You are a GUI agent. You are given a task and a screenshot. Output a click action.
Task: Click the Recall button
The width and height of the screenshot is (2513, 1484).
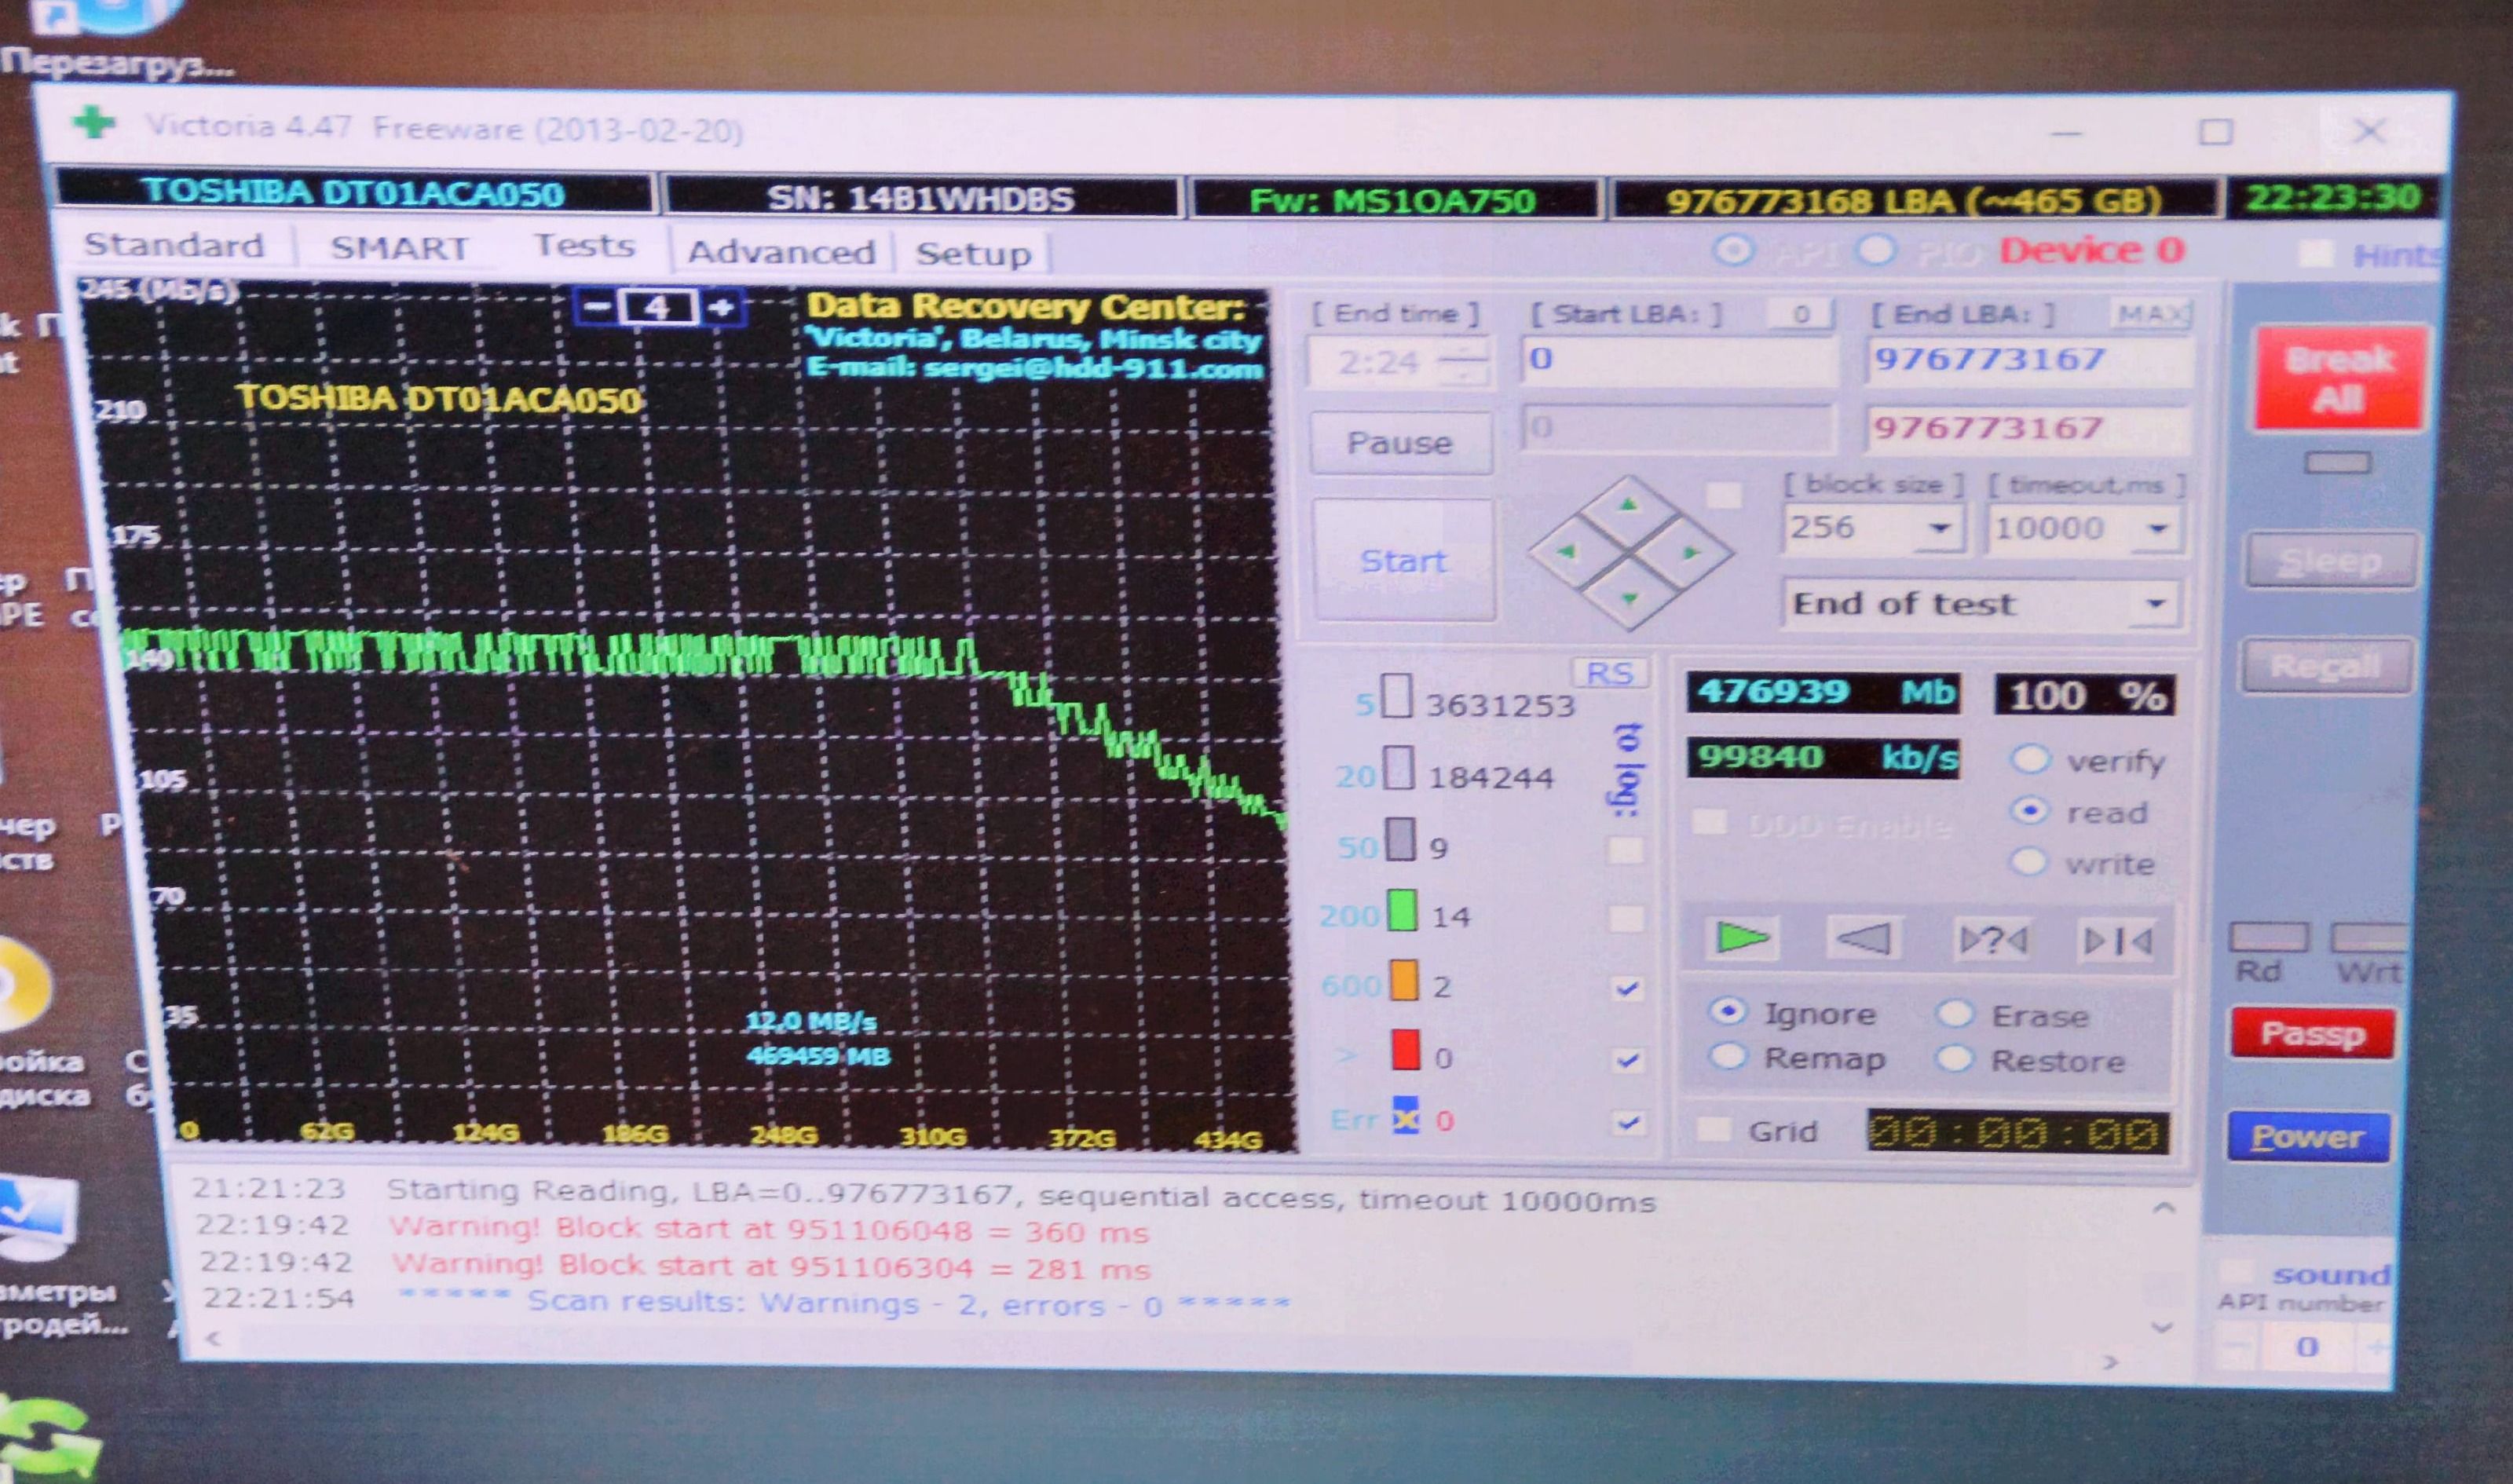[2327, 666]
